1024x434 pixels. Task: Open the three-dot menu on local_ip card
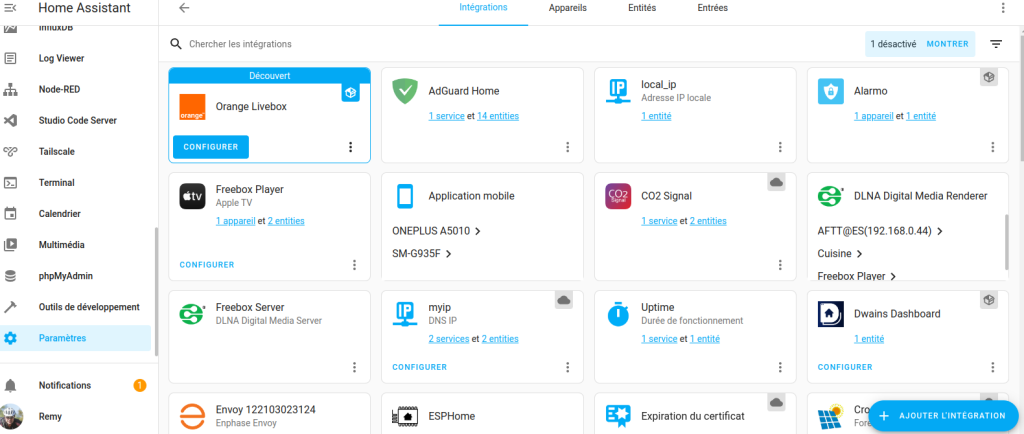coord(780,147)
